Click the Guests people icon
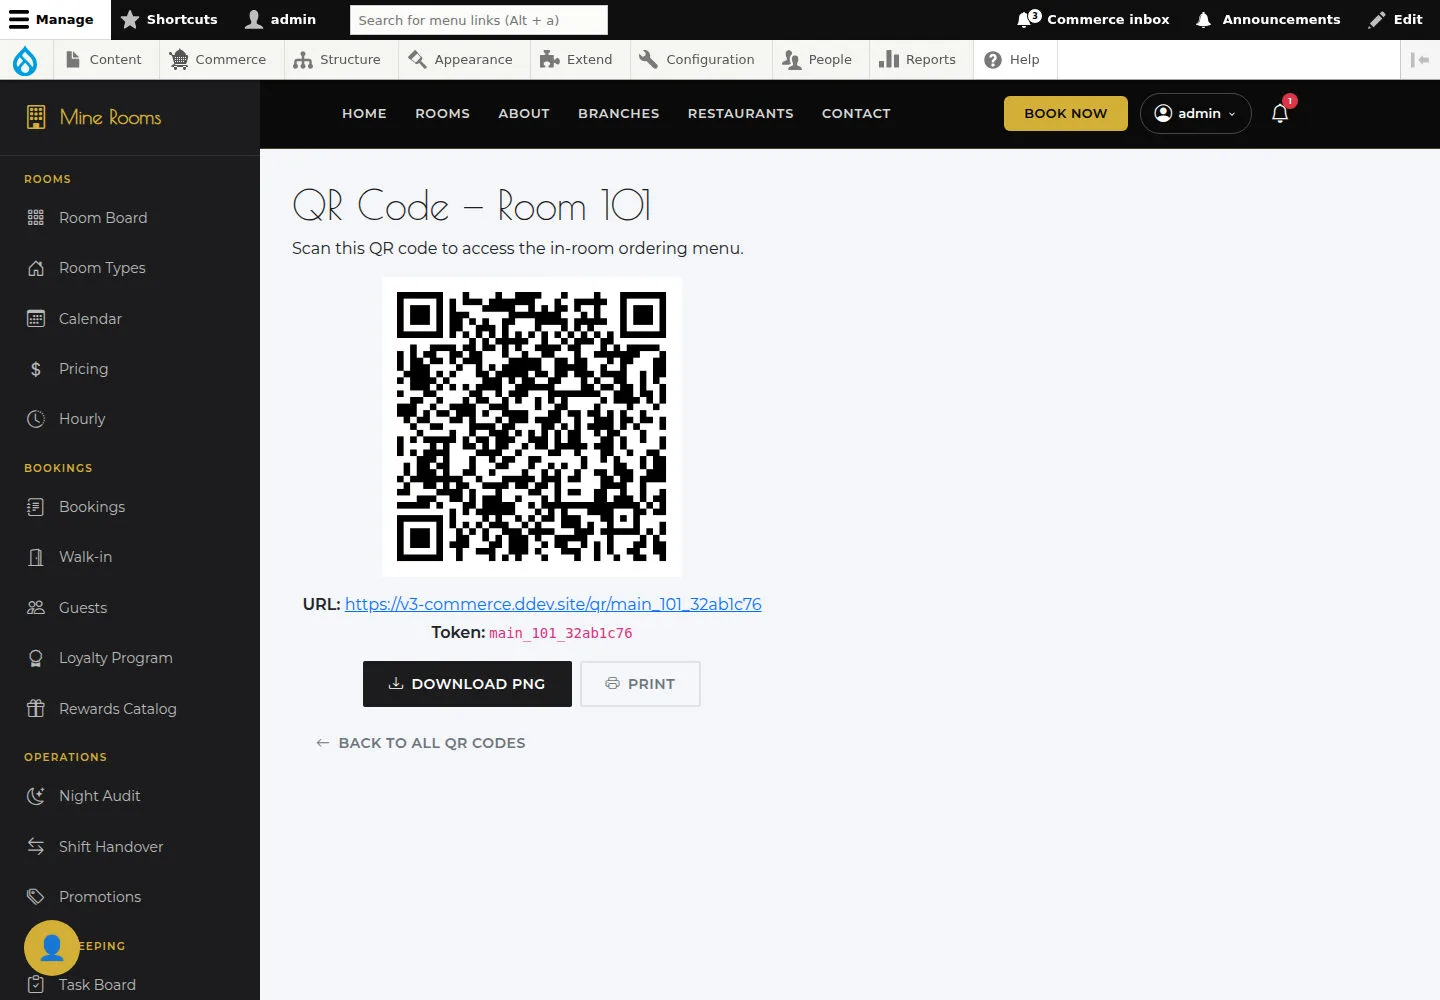Viewport: 1440px width, 1000px height. click(36, 608)
